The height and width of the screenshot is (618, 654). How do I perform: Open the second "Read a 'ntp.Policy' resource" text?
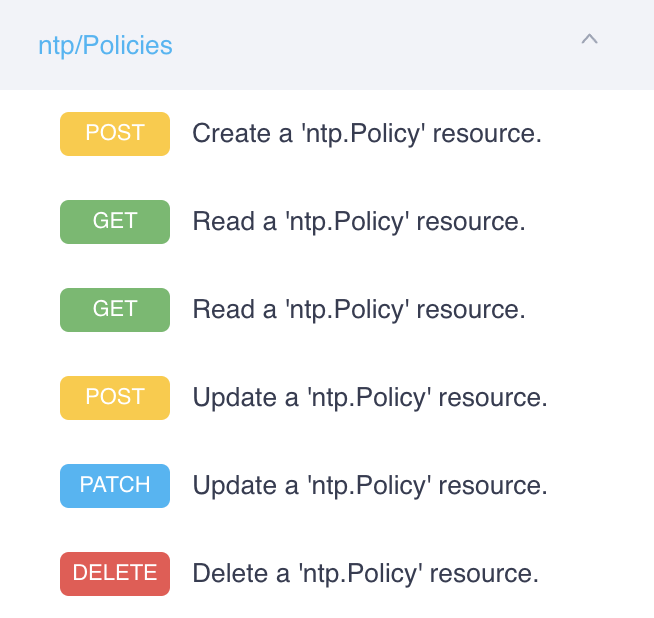click(358, 309)
